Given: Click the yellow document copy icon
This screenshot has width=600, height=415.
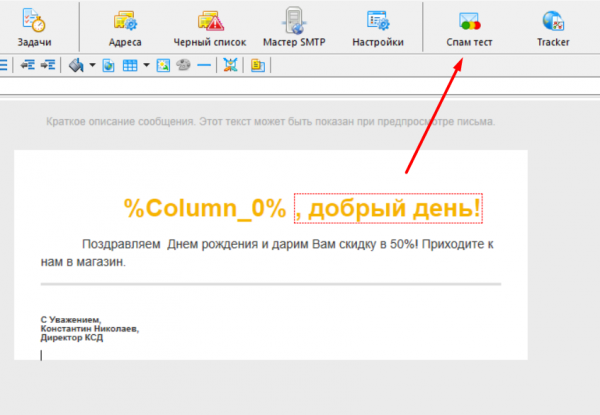Looking at the screenshot, I should (x=258, y=65).
